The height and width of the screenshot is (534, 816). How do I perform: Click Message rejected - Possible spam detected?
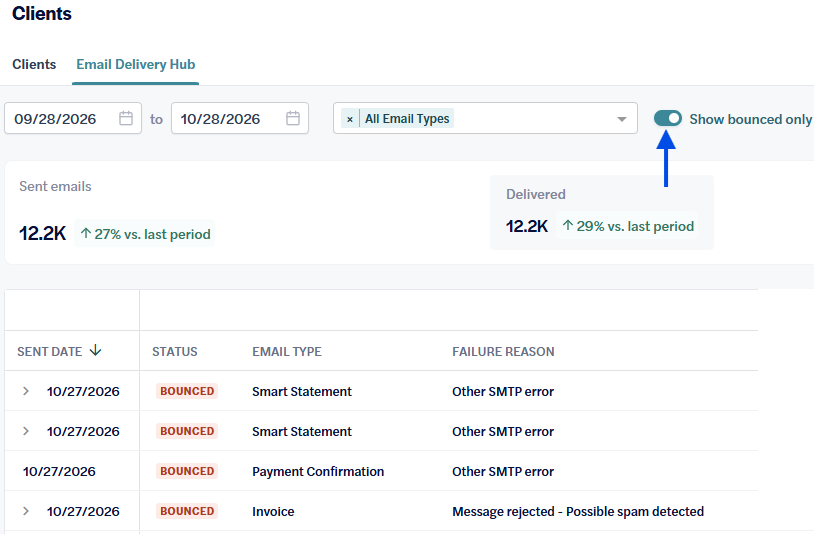[x=578, y=512]
